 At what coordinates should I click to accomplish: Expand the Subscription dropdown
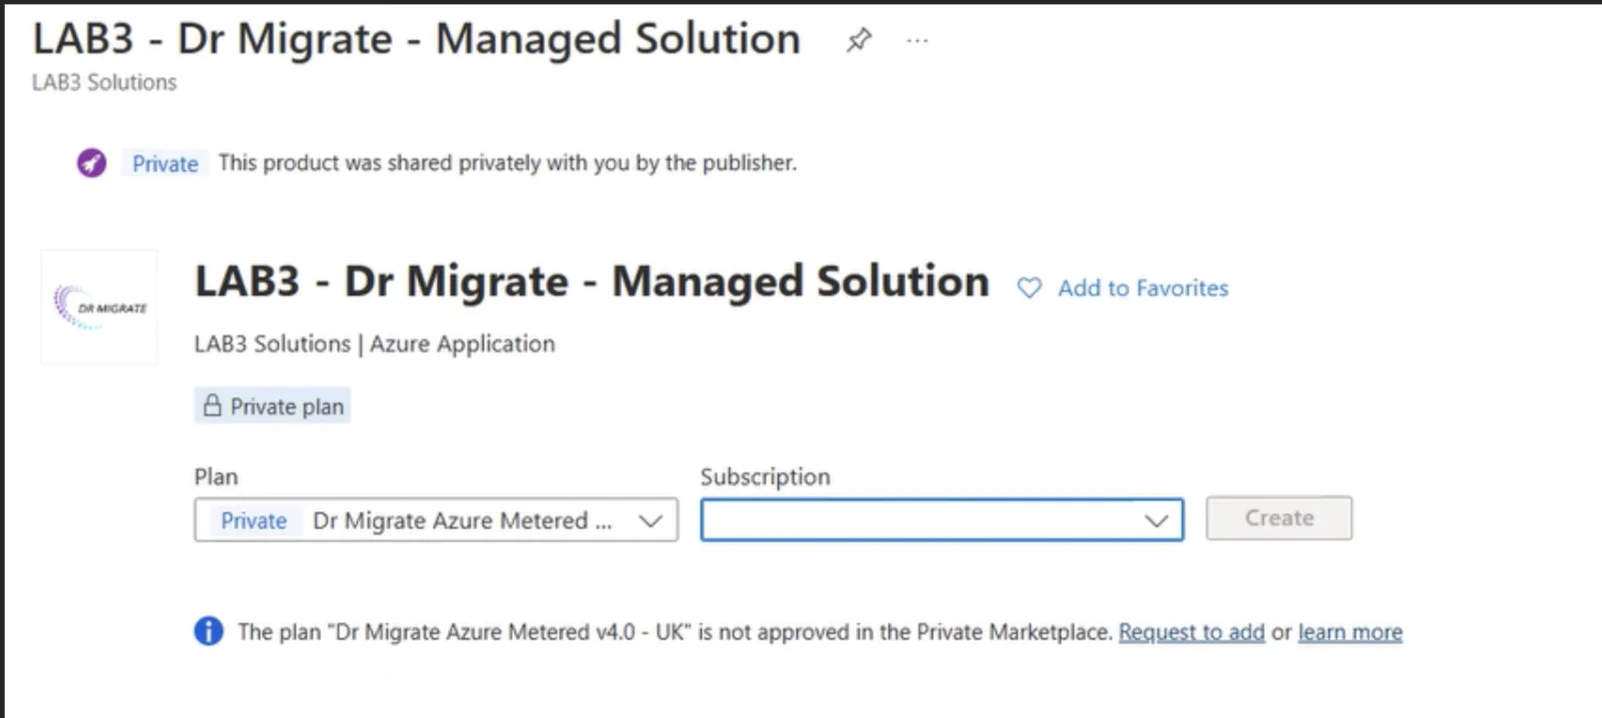pyautogui.click(x=942, y=520)
